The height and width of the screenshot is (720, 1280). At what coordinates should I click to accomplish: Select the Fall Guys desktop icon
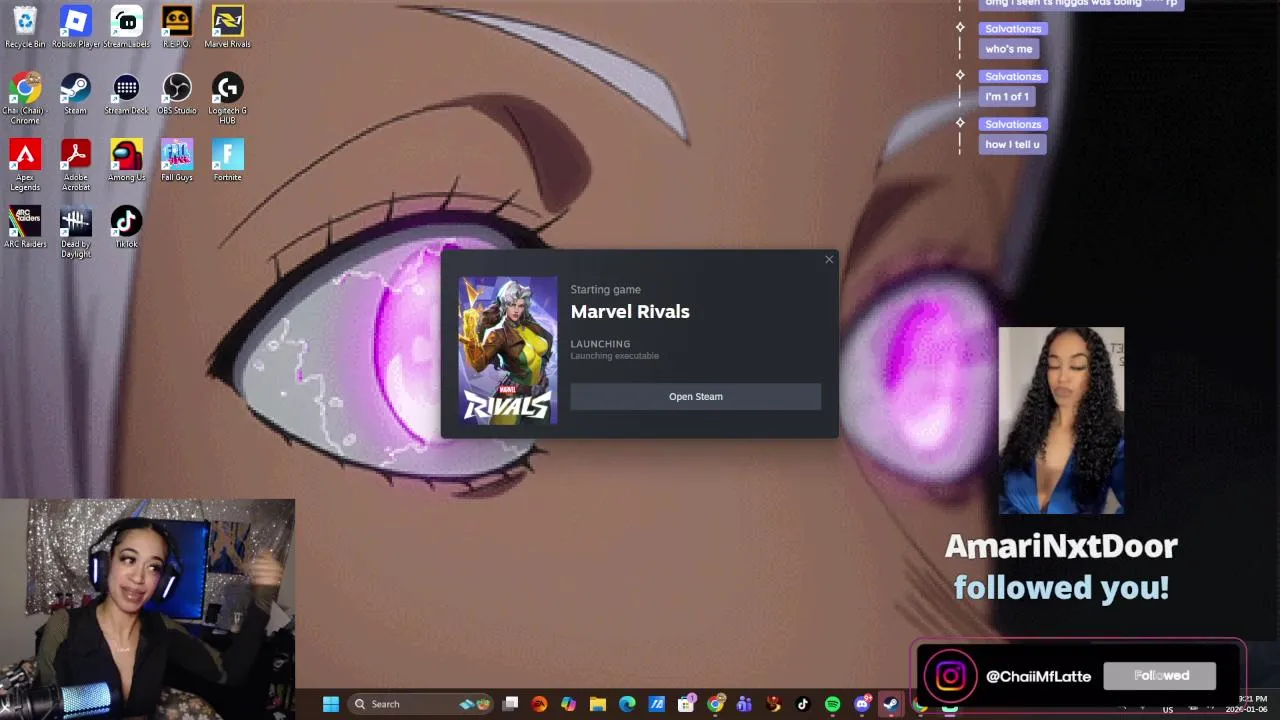pos(177,160)
